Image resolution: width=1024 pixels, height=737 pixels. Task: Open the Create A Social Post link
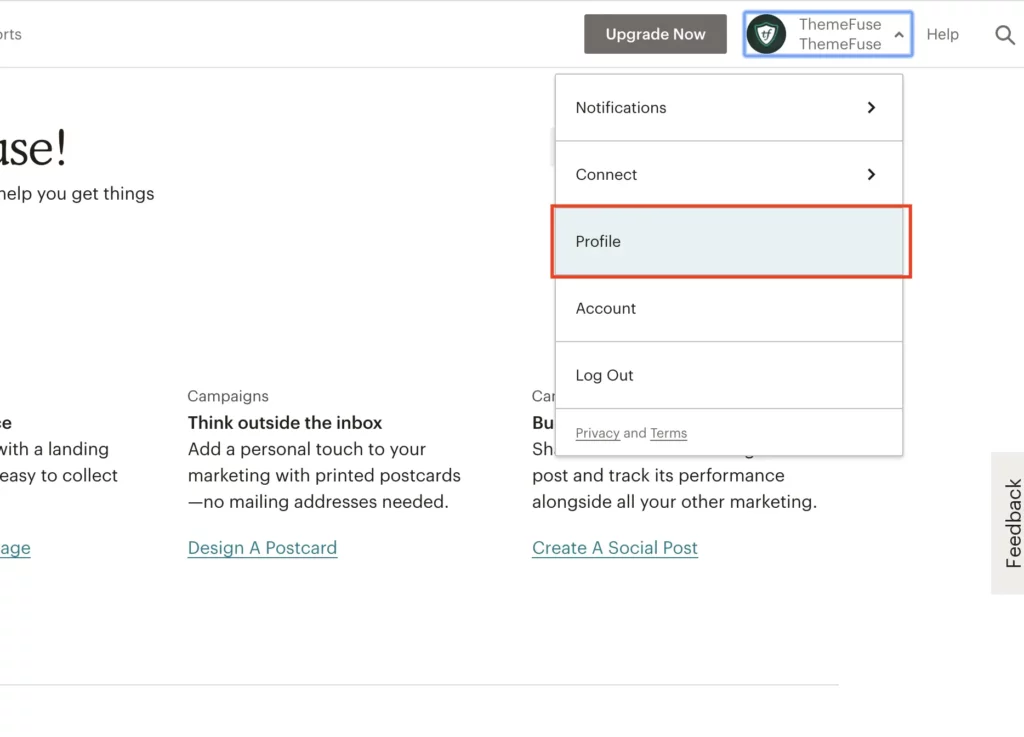(x=614, y=547)
